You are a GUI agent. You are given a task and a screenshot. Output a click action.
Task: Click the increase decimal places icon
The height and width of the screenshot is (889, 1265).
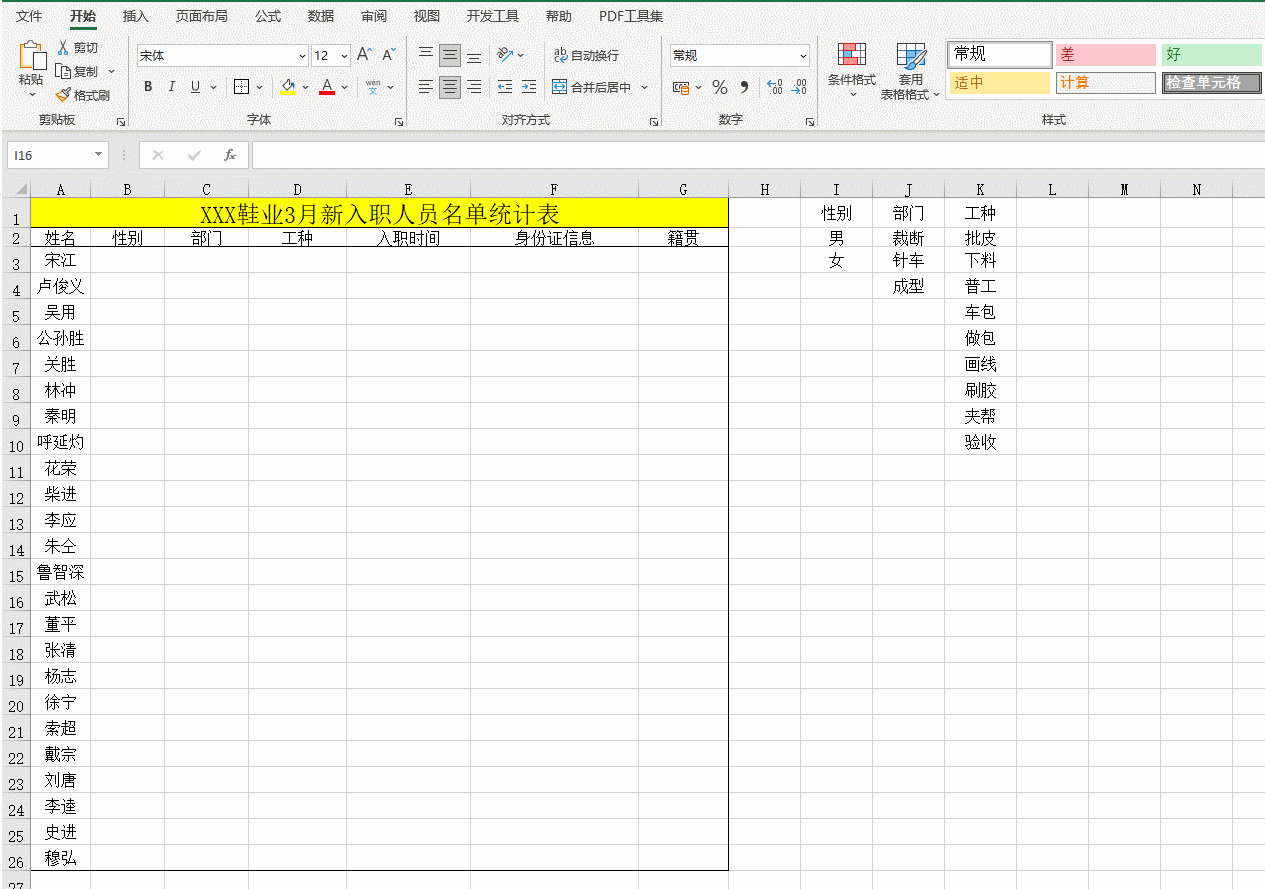(774, 87)
